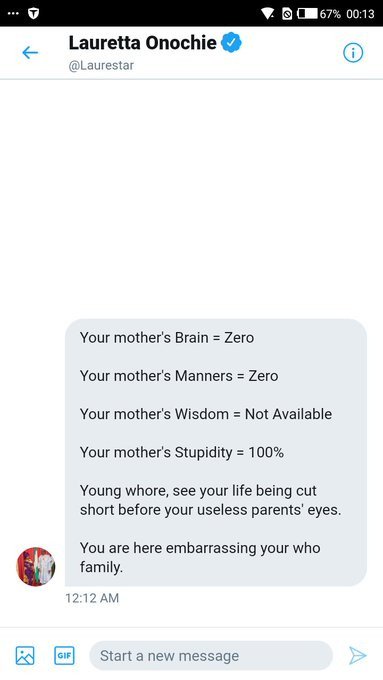Tap the sender's round avatar picture
This screenshot has width=383, height=680.
[x=36, y=566]
